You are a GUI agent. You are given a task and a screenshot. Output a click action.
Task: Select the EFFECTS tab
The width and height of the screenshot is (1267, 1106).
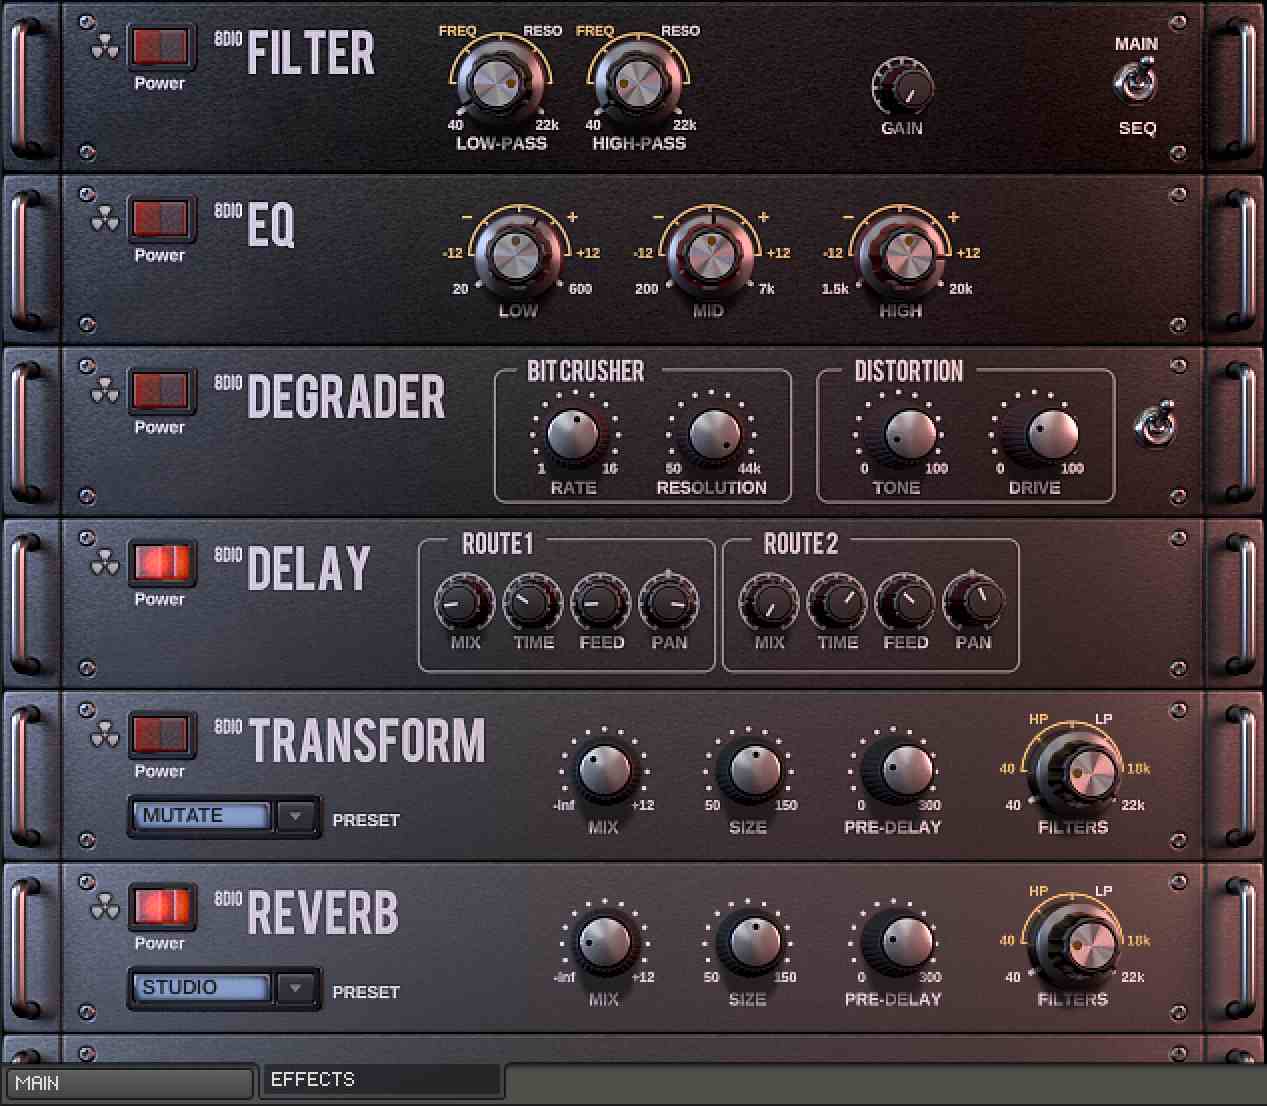380,1080
